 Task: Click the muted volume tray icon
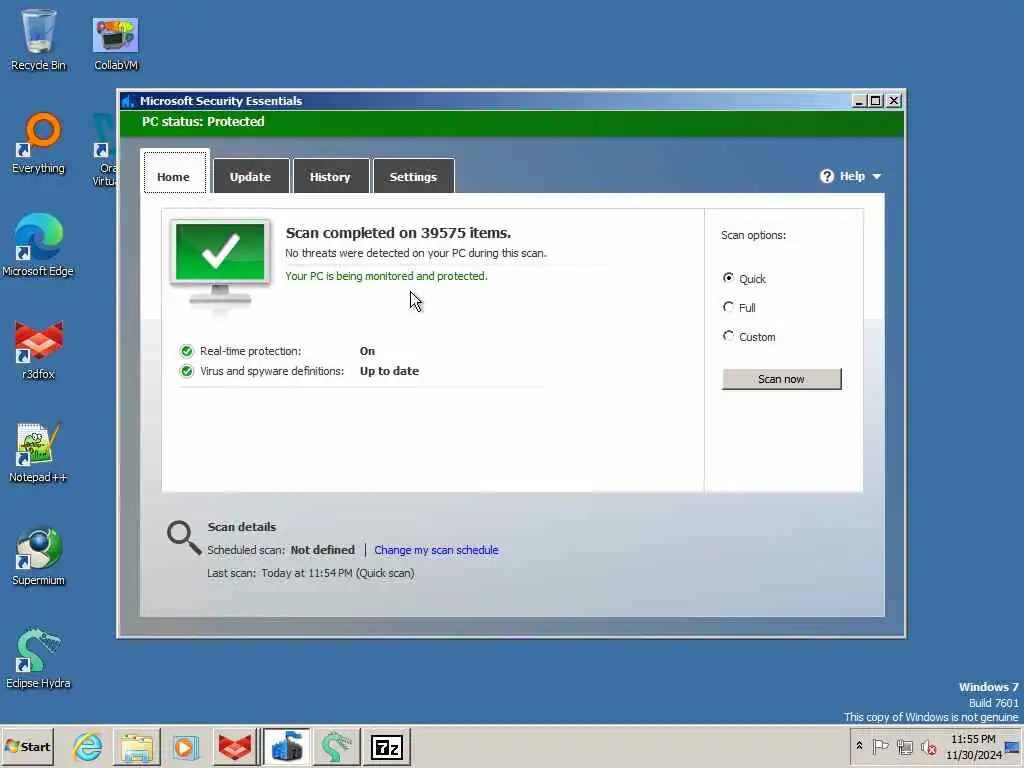[928, 746]
